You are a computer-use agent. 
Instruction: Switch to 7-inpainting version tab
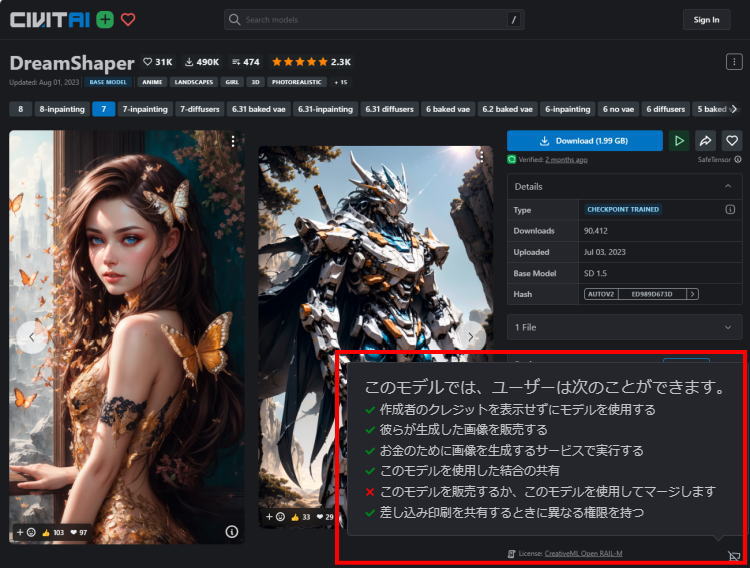click(x=145, y=109)
